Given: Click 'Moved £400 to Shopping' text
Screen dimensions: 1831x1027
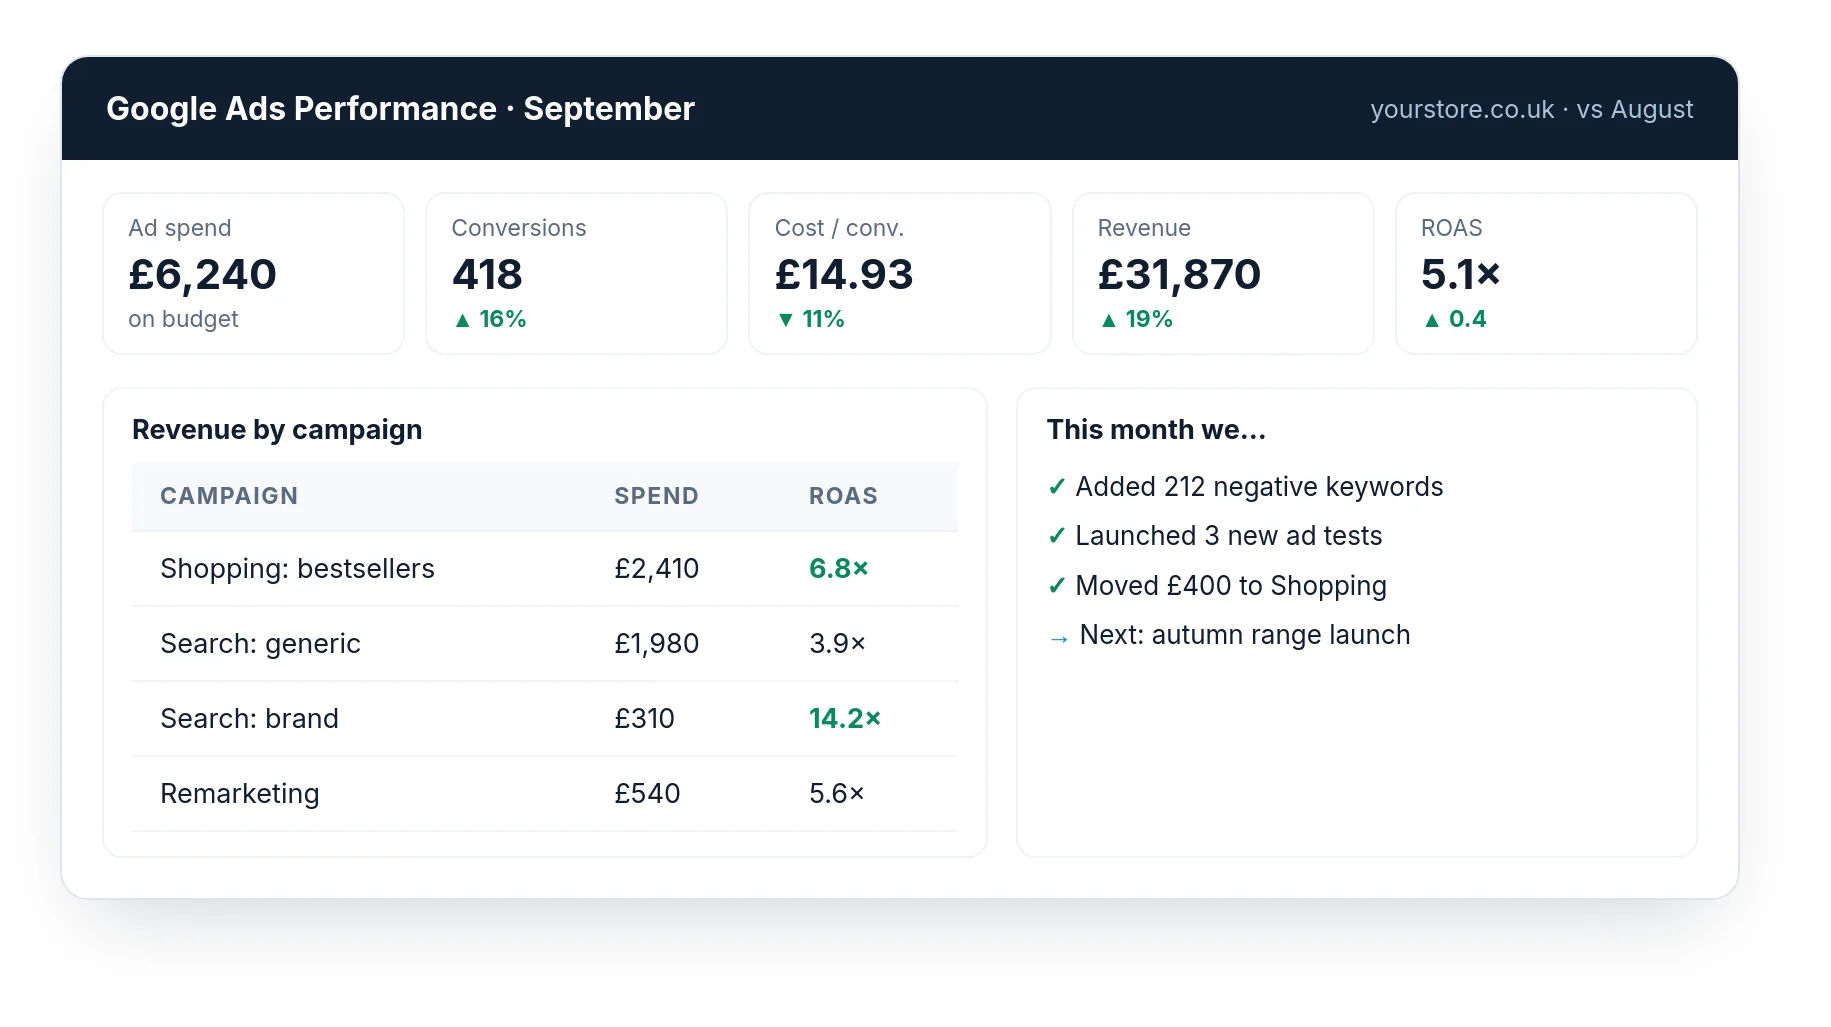Looking at the screenshot, I should coord(1231,586).
